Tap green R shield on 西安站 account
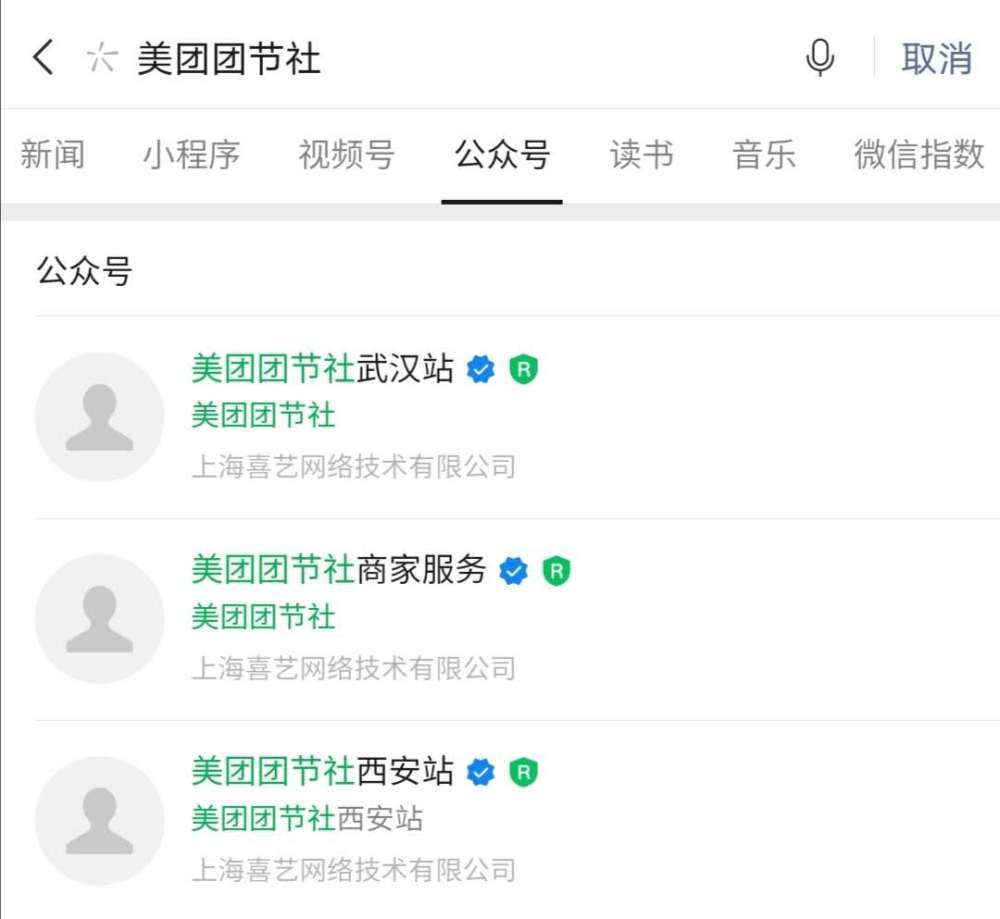 [x=523, y=772]
